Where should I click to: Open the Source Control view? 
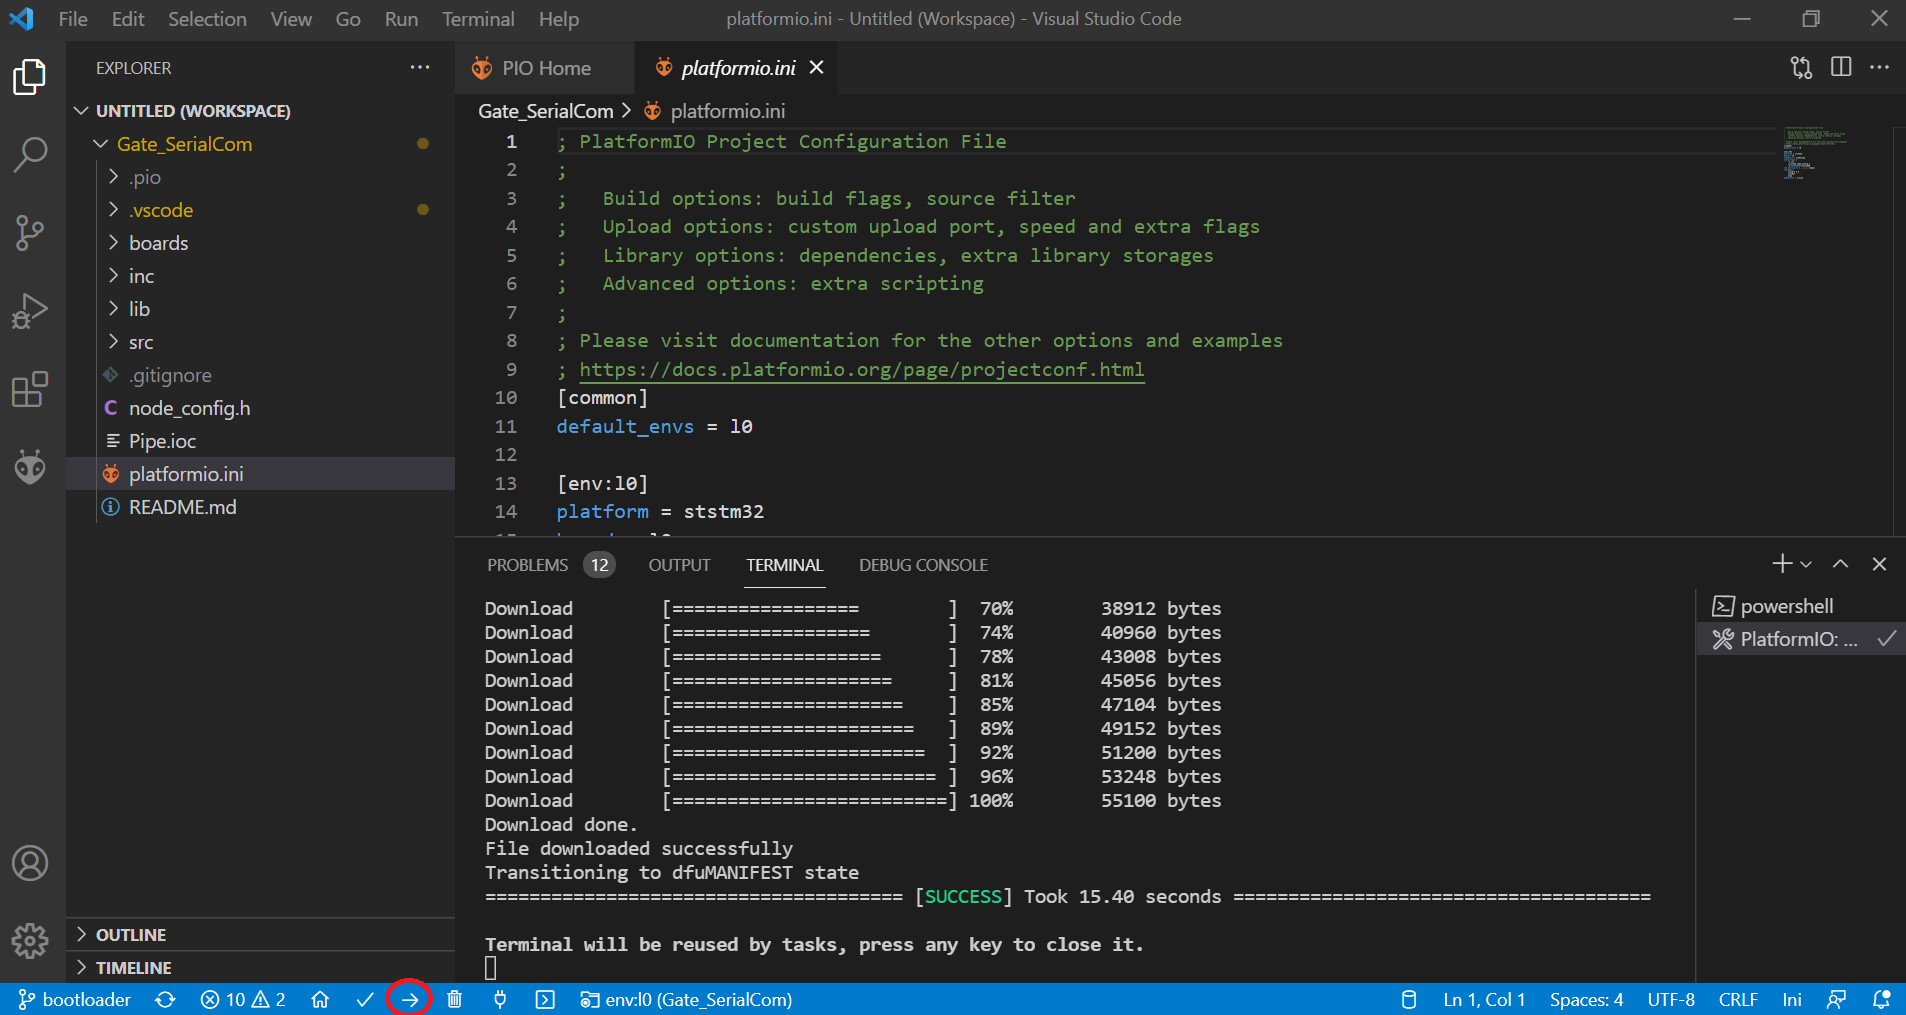tap(30, 233)
